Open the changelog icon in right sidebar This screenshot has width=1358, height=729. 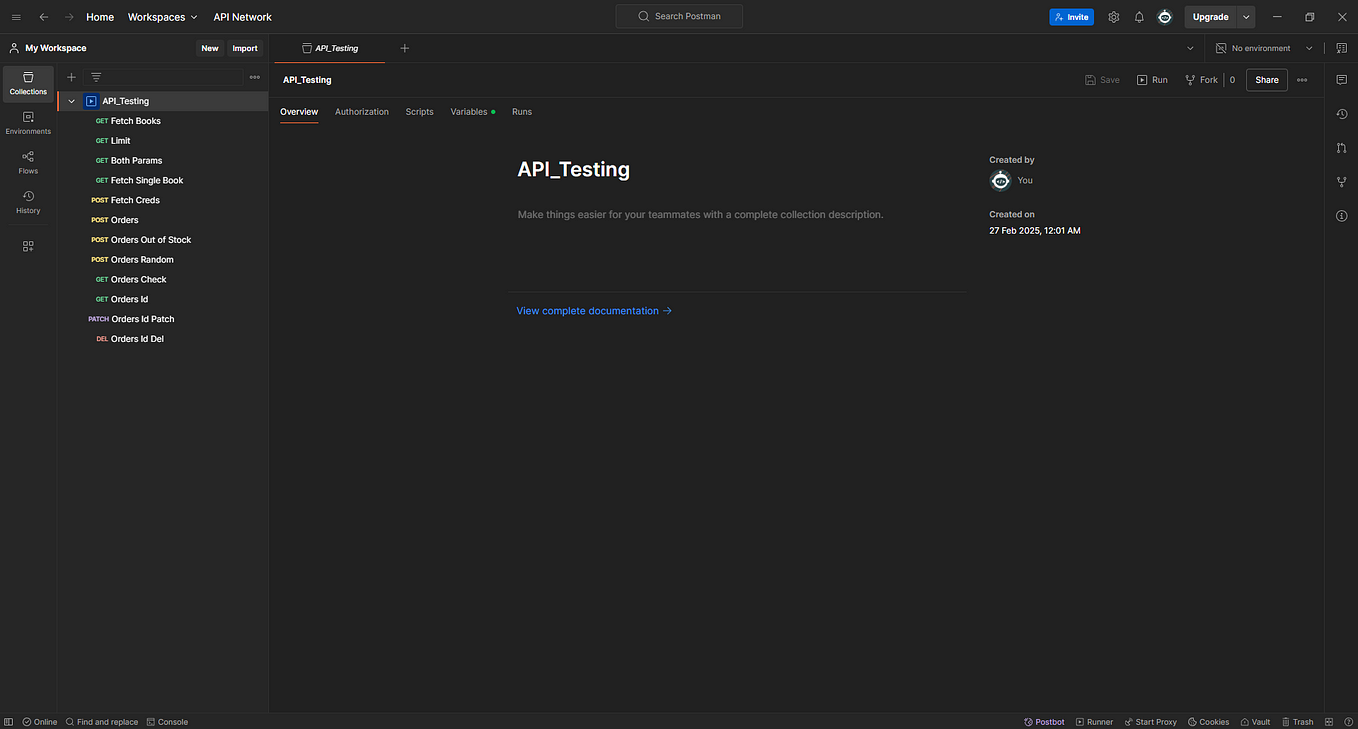click(1342, 114)
